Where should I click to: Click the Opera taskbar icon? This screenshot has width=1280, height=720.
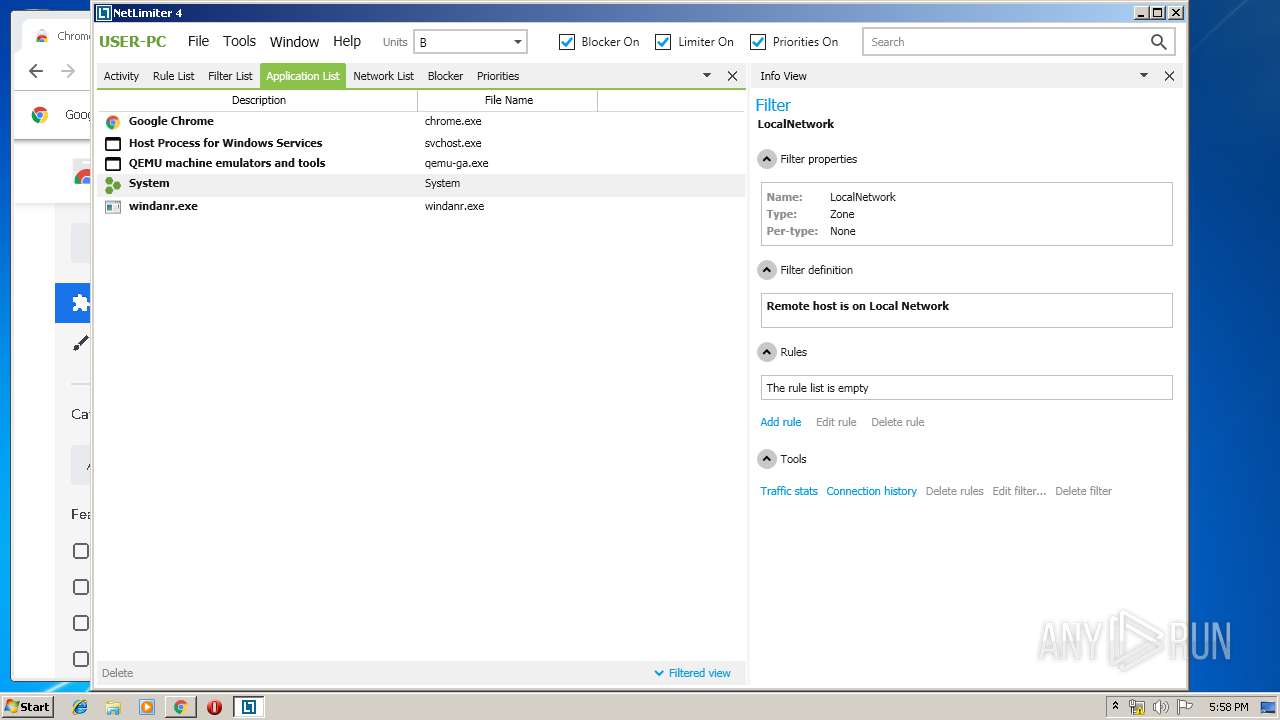214,707
